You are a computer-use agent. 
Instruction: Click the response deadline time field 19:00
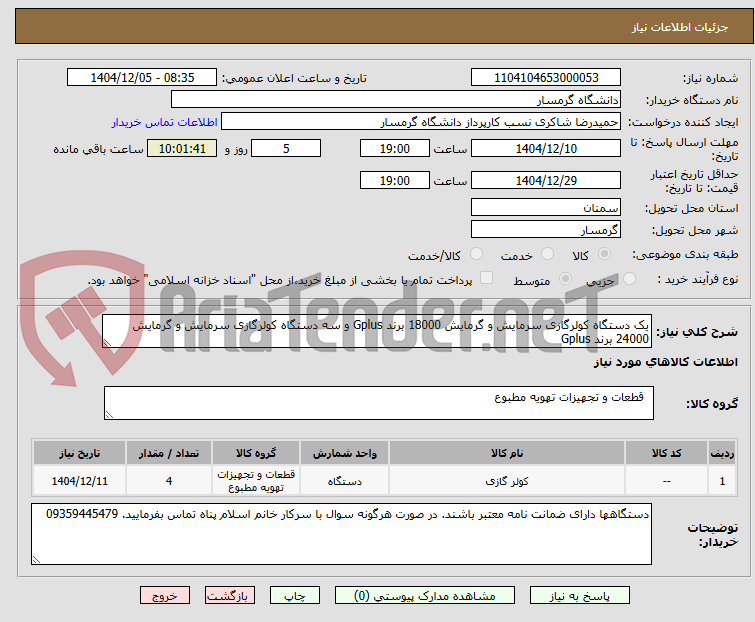coord(395,148)
